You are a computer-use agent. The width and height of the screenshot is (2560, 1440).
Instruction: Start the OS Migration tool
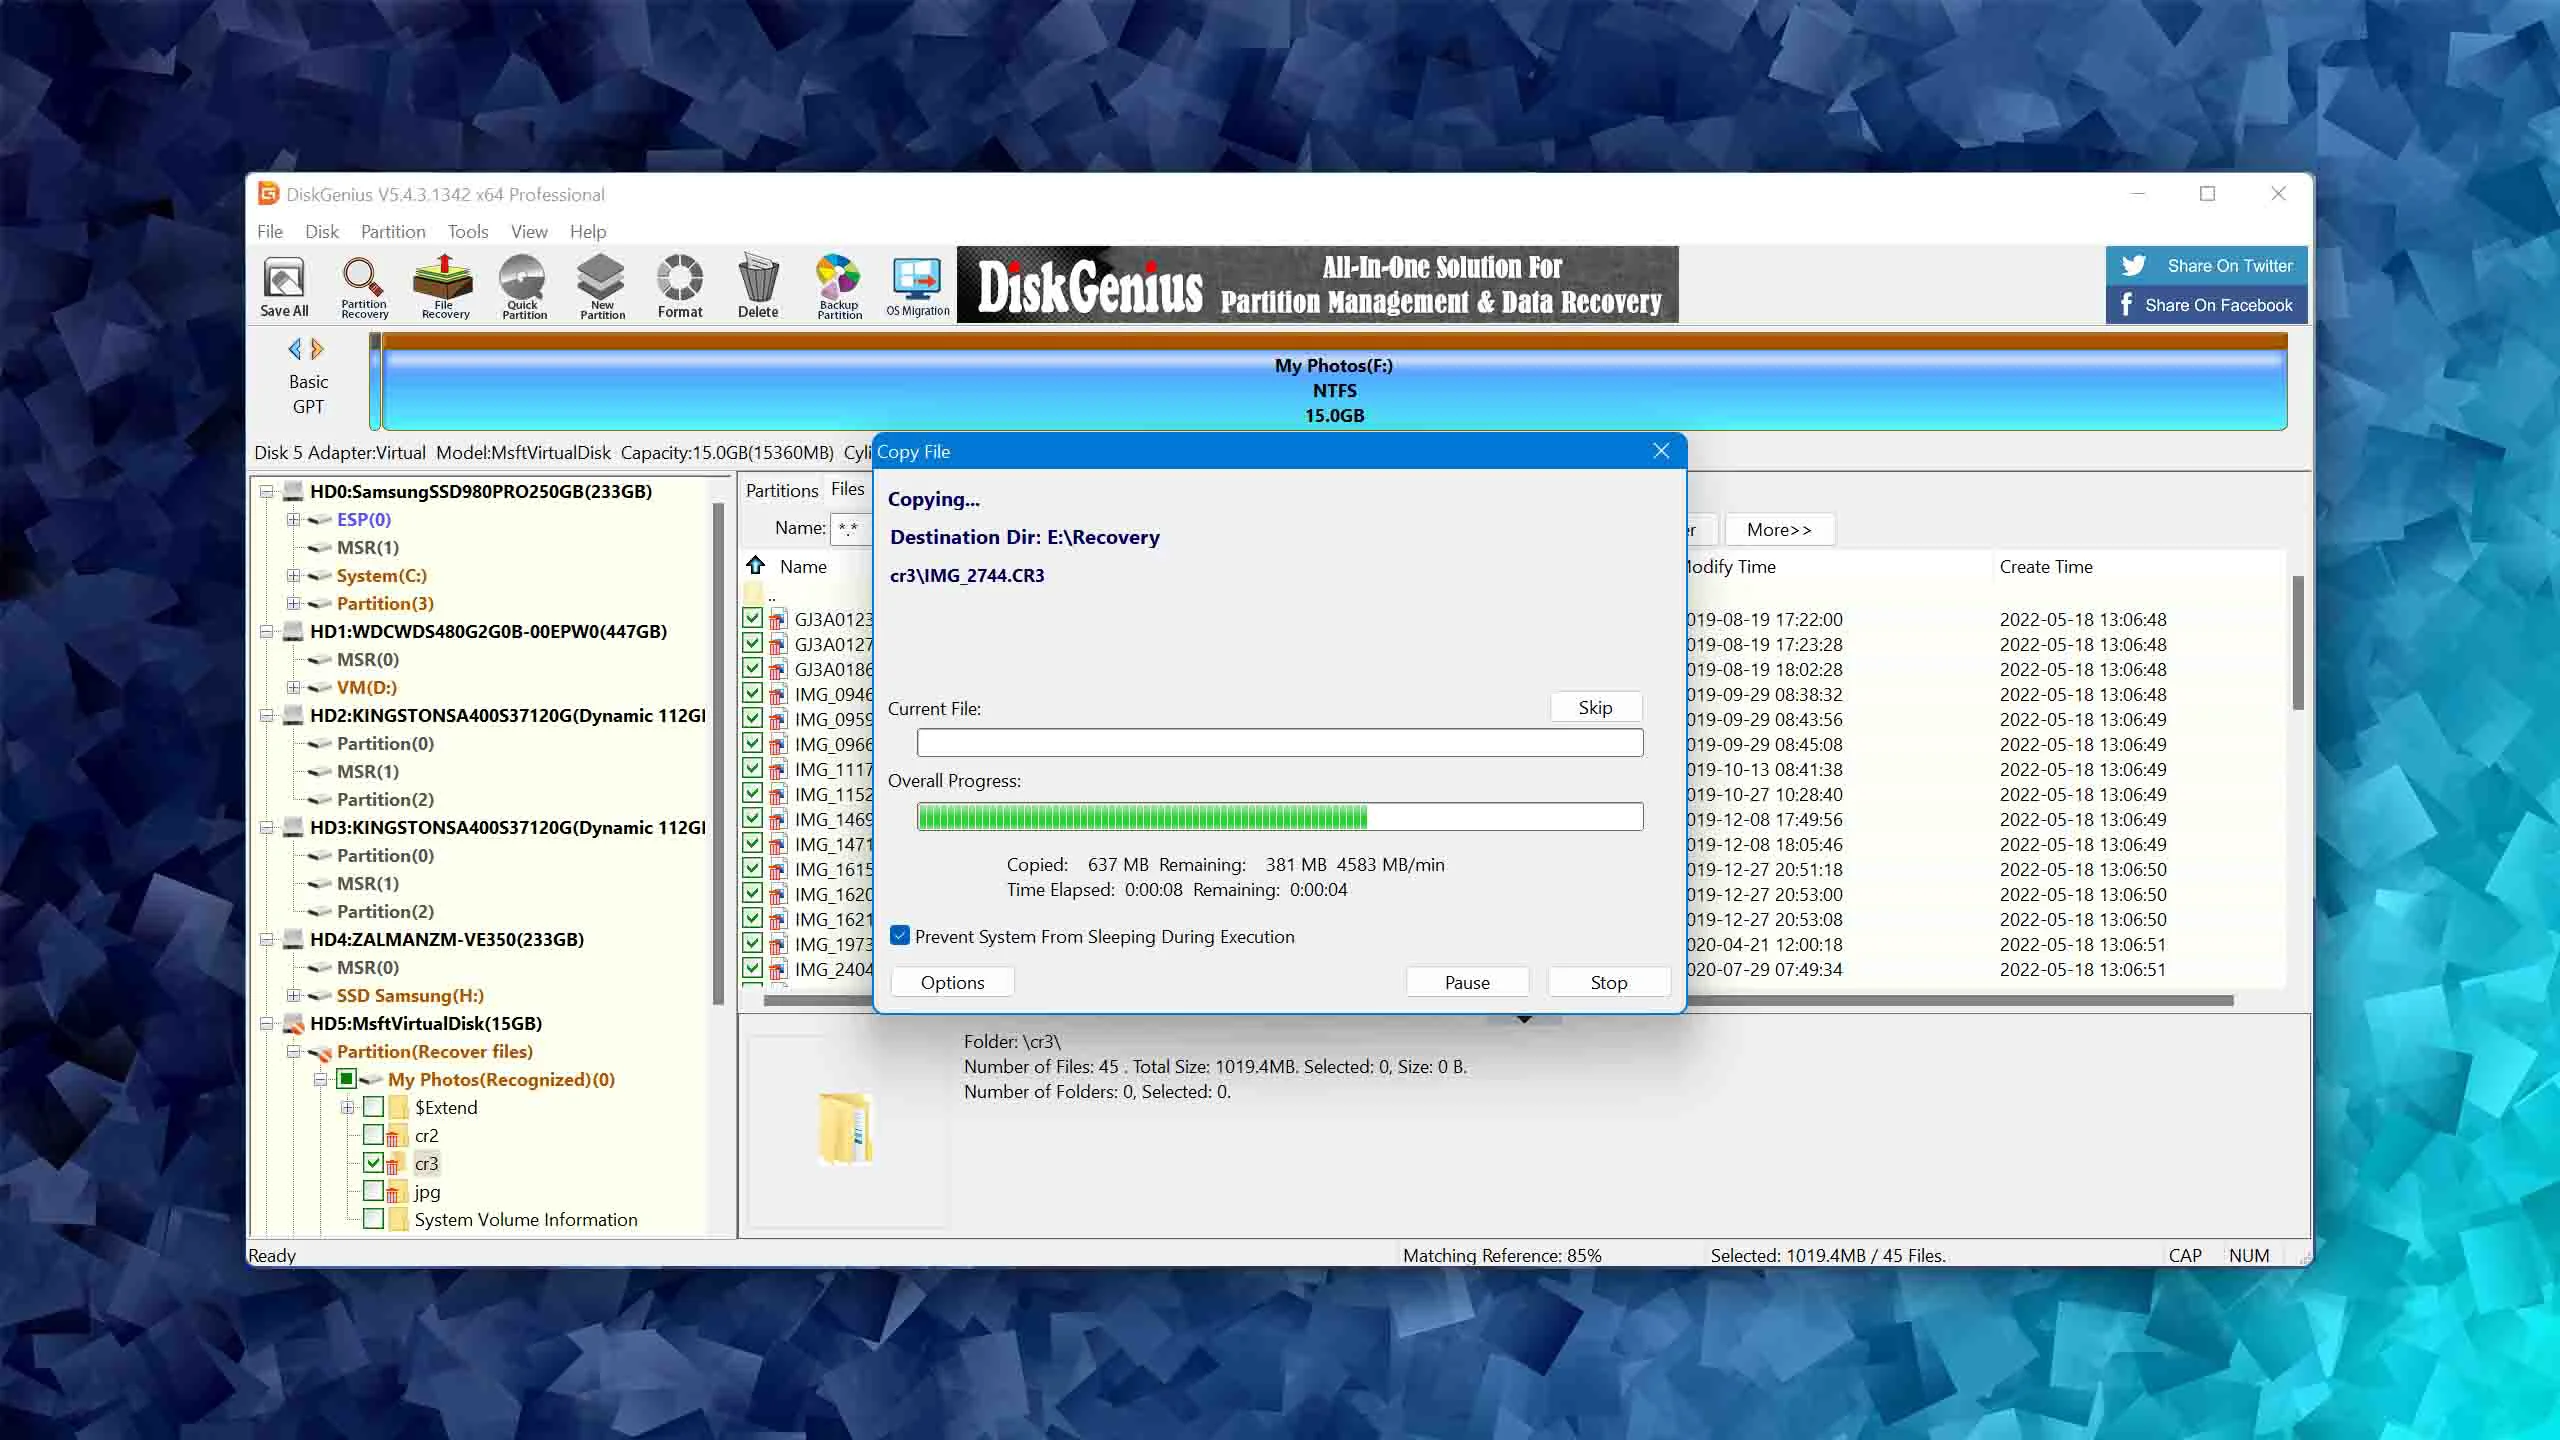(917, 286)
